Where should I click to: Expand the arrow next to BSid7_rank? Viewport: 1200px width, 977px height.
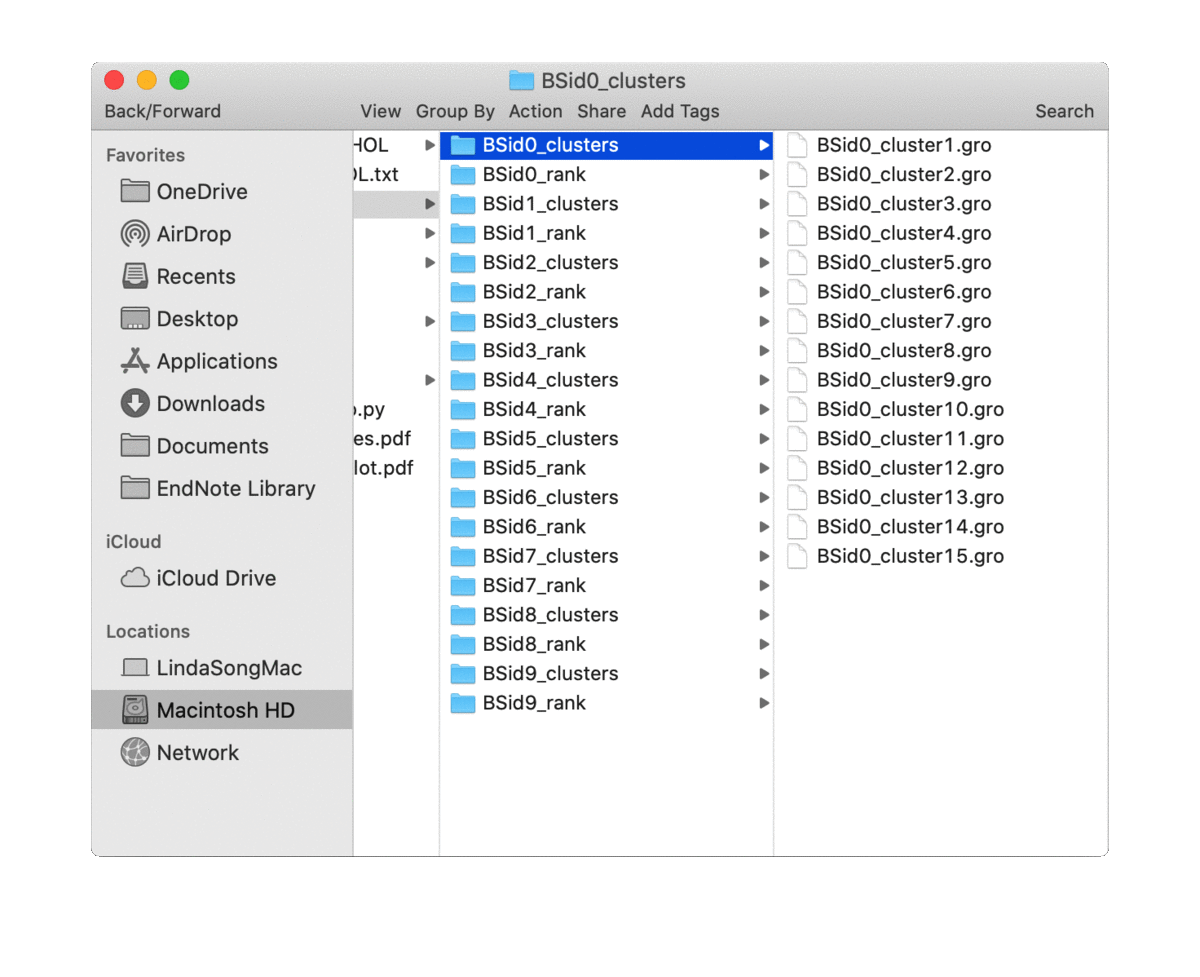click(764, 586)
